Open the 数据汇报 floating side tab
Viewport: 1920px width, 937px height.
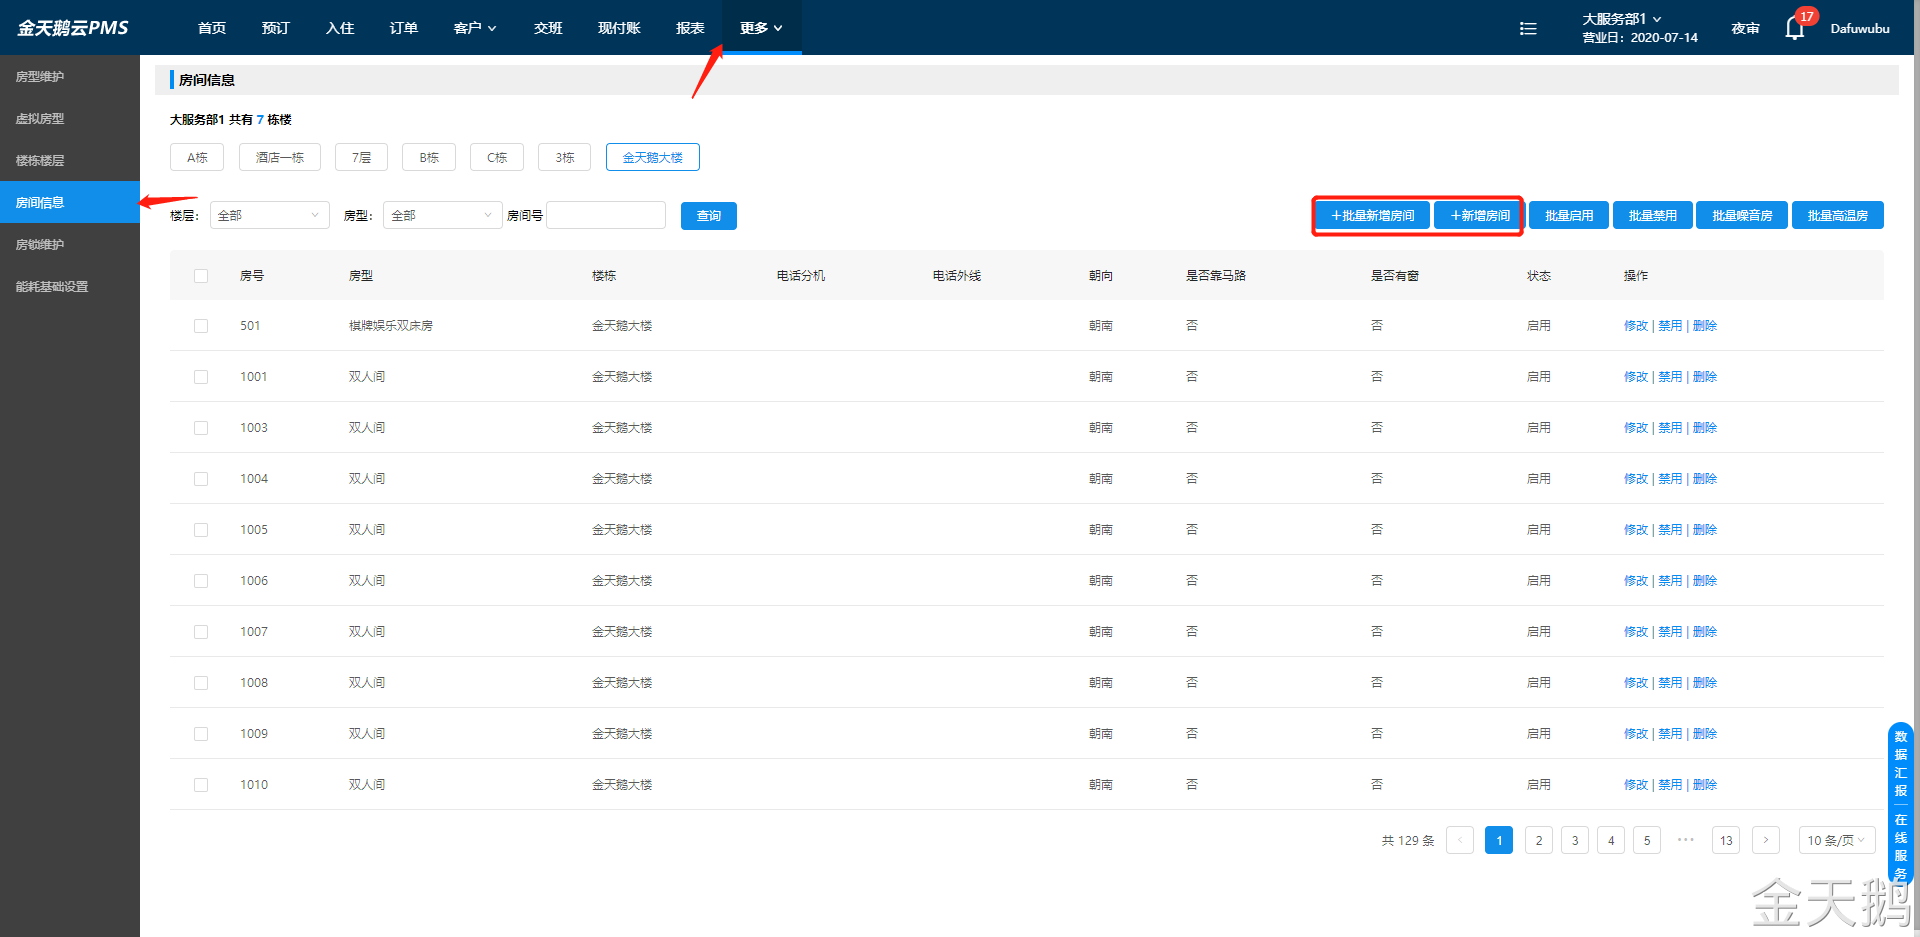(x=1901, y=763)
